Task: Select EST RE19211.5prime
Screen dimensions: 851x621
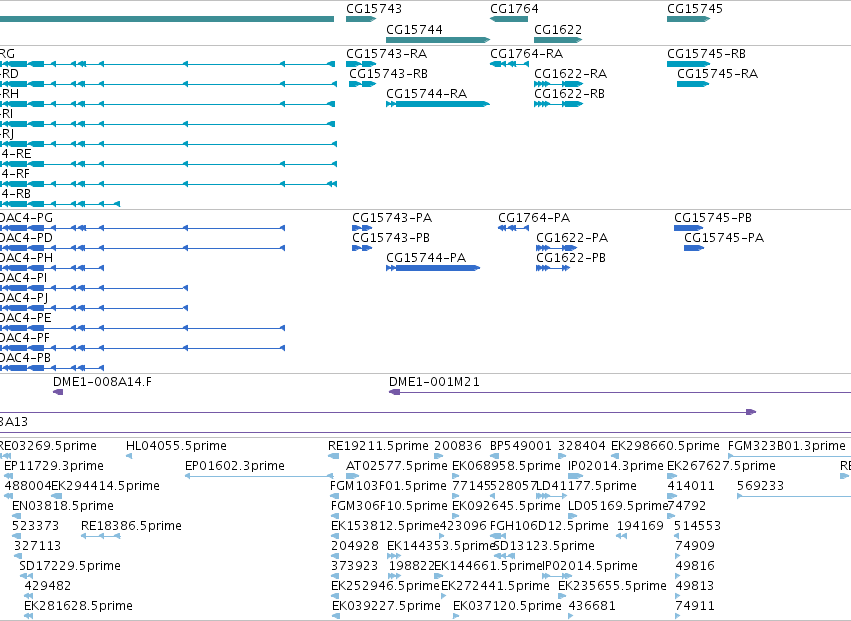Action: point(378,446)
